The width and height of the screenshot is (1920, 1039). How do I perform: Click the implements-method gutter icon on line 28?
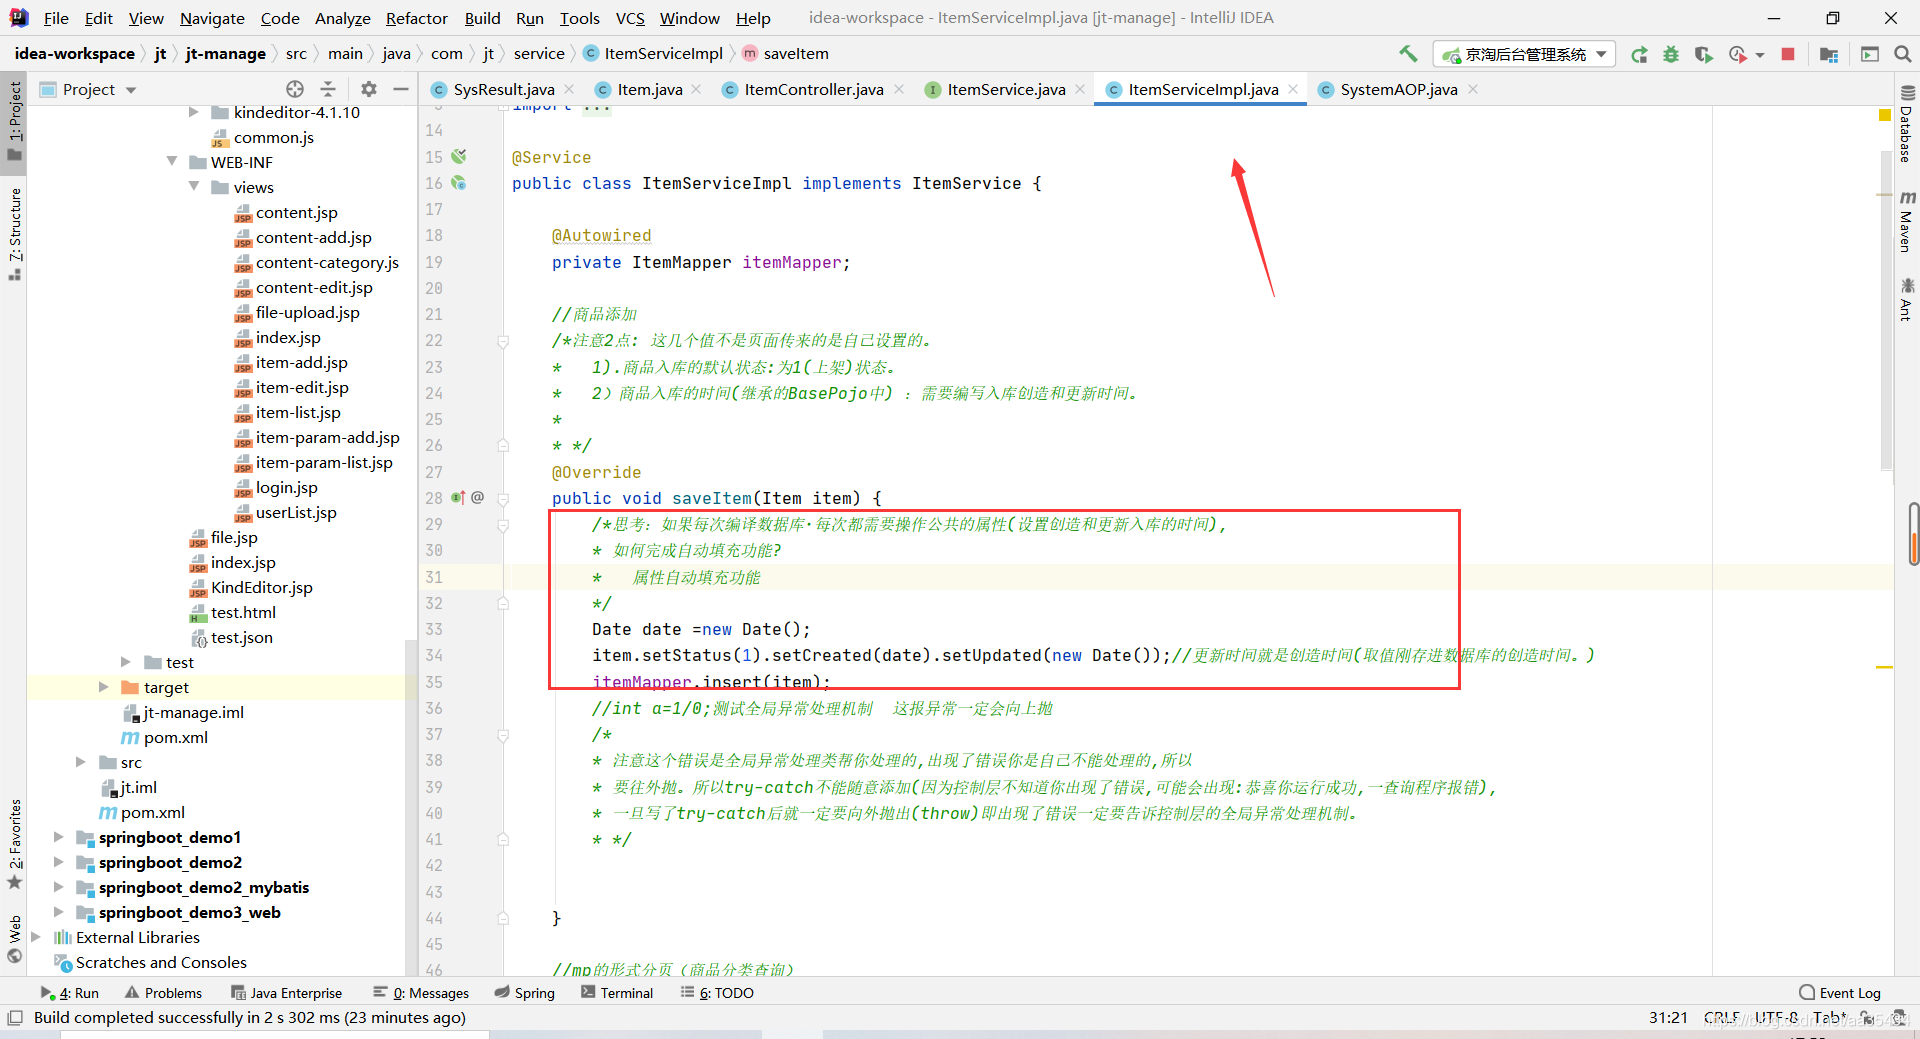coord(458,497)
